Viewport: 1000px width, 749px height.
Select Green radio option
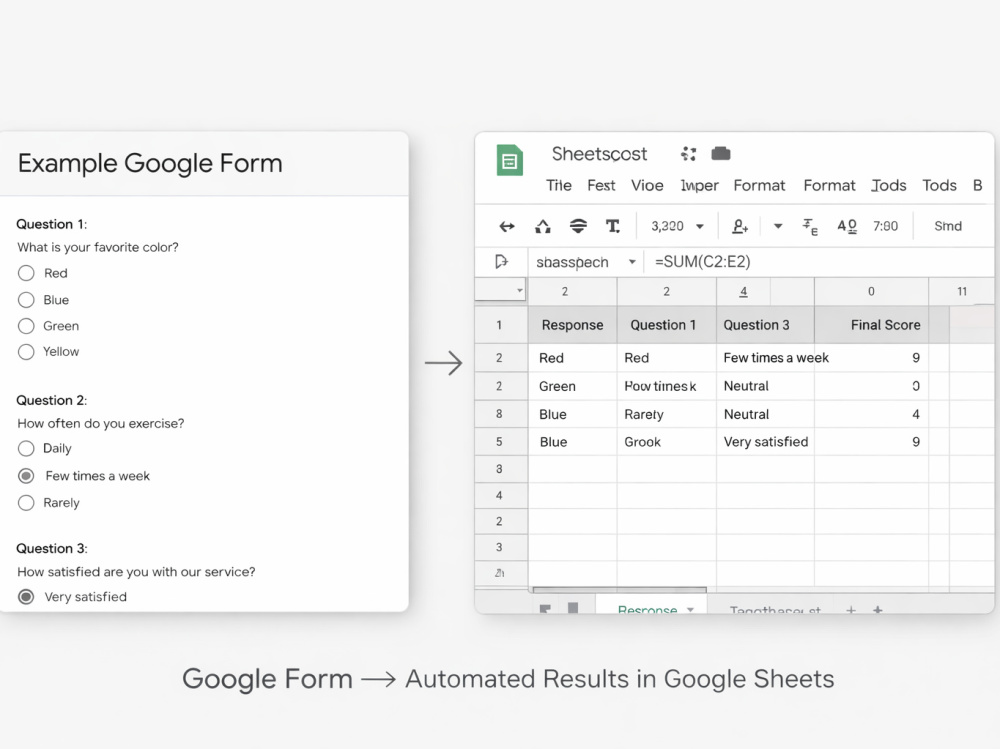click(x=26, y=326)
